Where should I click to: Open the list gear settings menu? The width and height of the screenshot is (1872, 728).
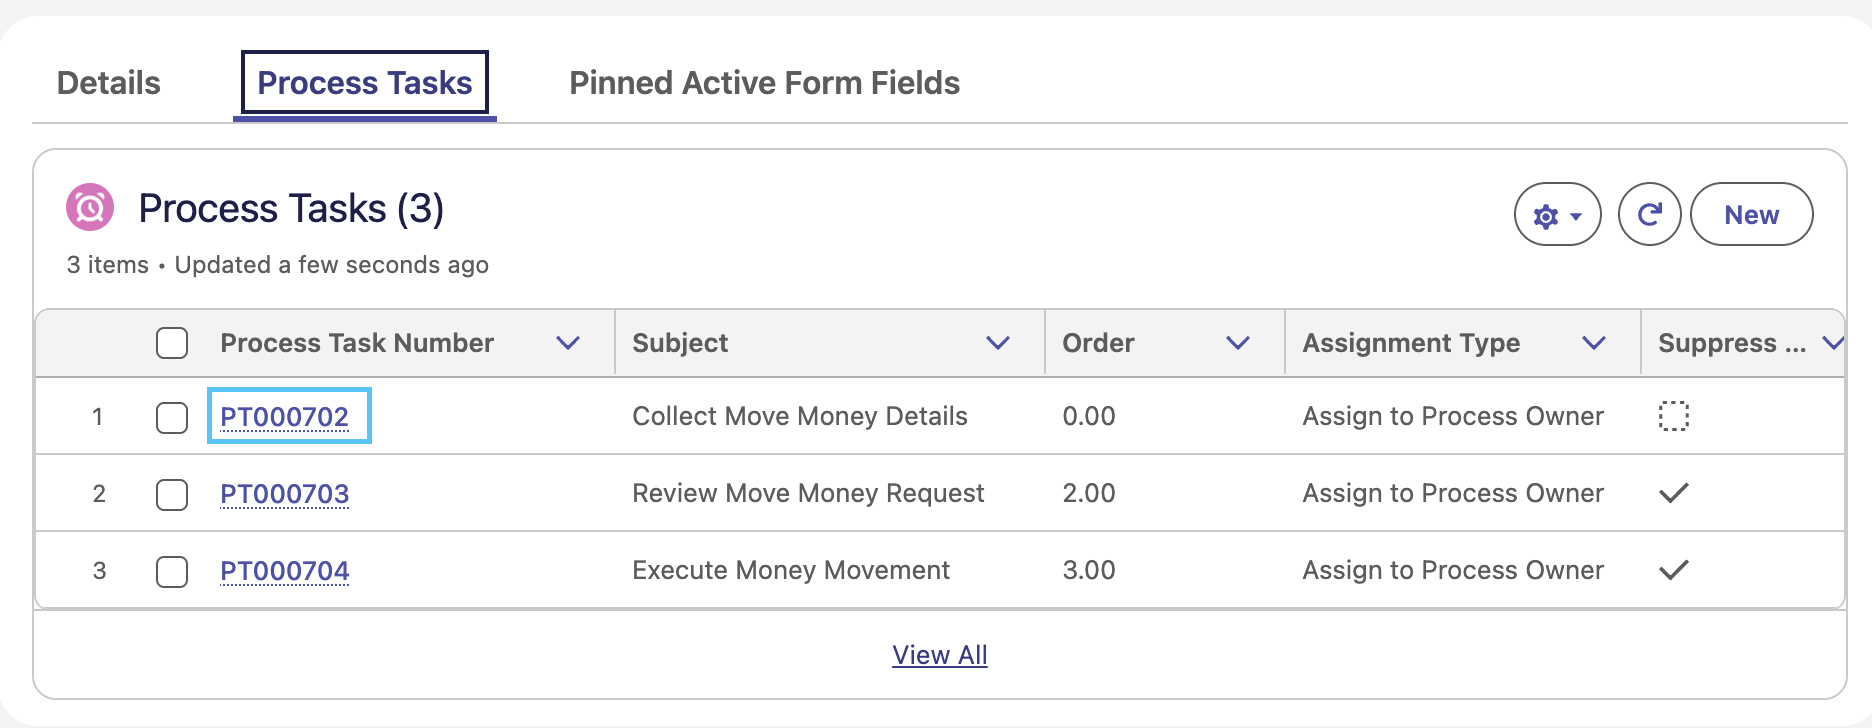tap(1557, 215)
